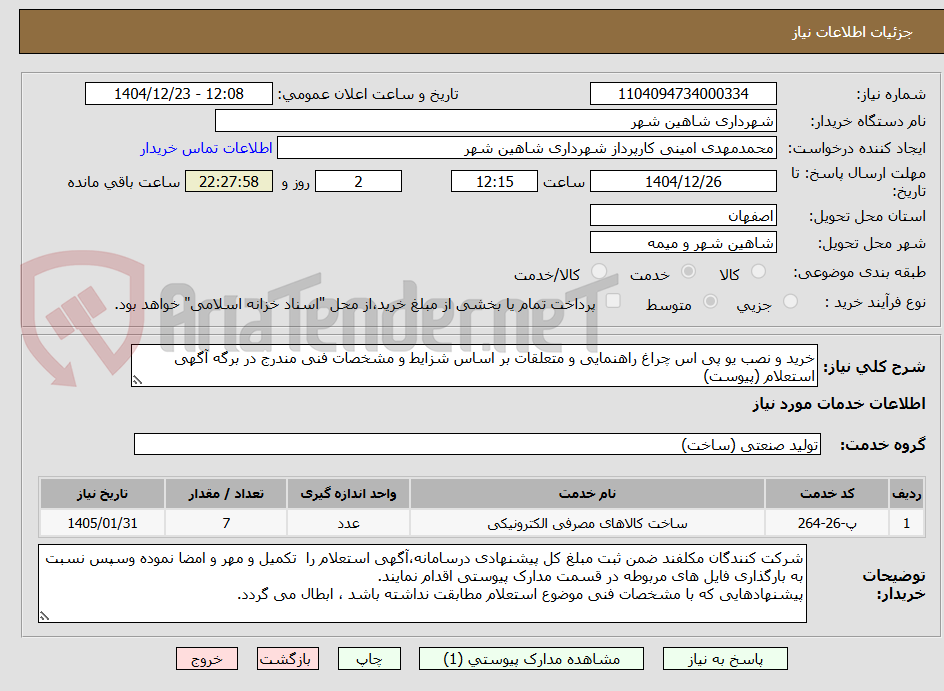Click the unit cell عدد
This screenshot has width=944, height=691.
coord(348,523)
